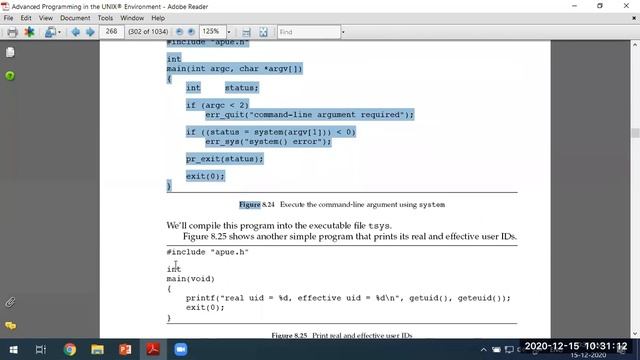Screen dimensions: 640x360
Task: Click 'pr_exit(status);' code line
Action: click(x=225, y=159)
